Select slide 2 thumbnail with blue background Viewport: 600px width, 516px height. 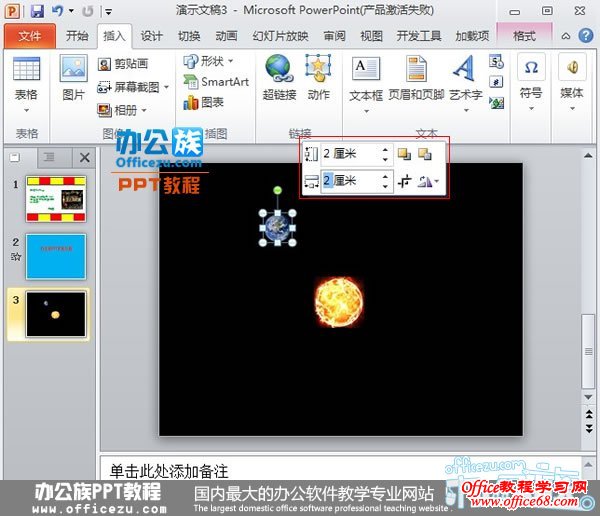click(56, 257)
